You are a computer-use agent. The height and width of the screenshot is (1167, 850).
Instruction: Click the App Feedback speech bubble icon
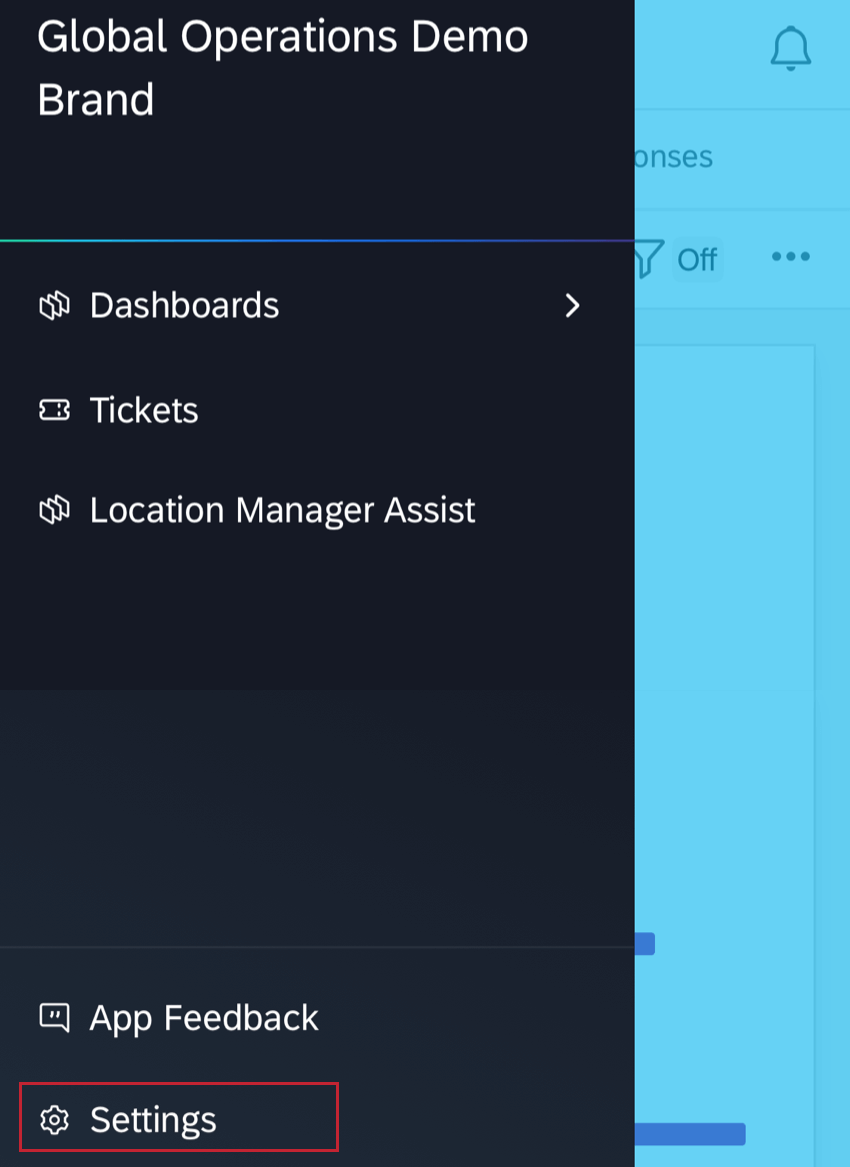pos(56,1018)
